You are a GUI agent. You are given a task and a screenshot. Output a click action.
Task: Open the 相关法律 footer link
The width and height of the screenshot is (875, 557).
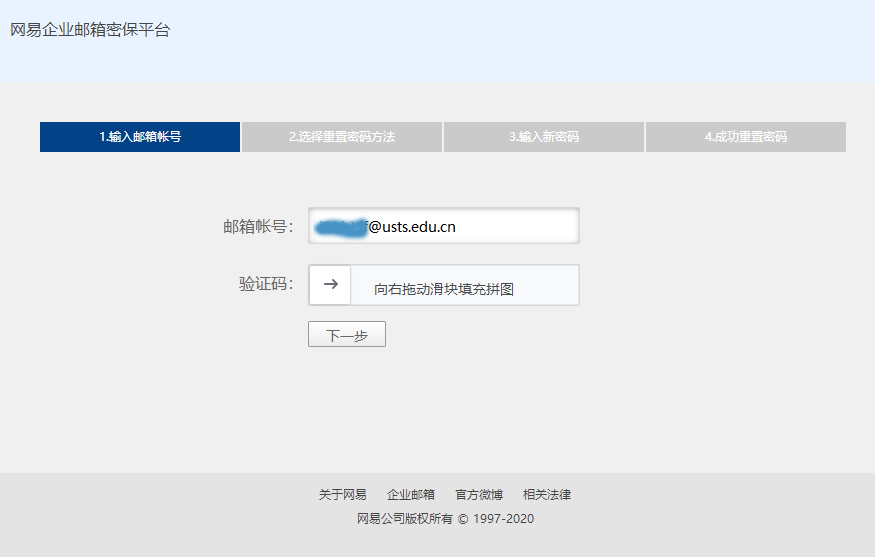[x=547, y=495]
